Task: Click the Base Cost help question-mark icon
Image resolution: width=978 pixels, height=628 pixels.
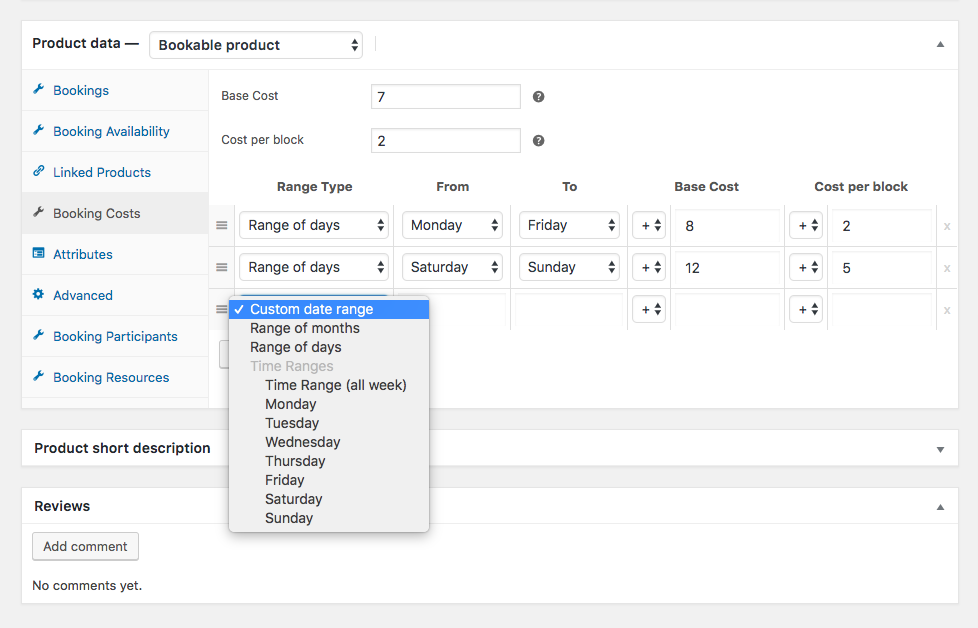Action: point(539,97)
